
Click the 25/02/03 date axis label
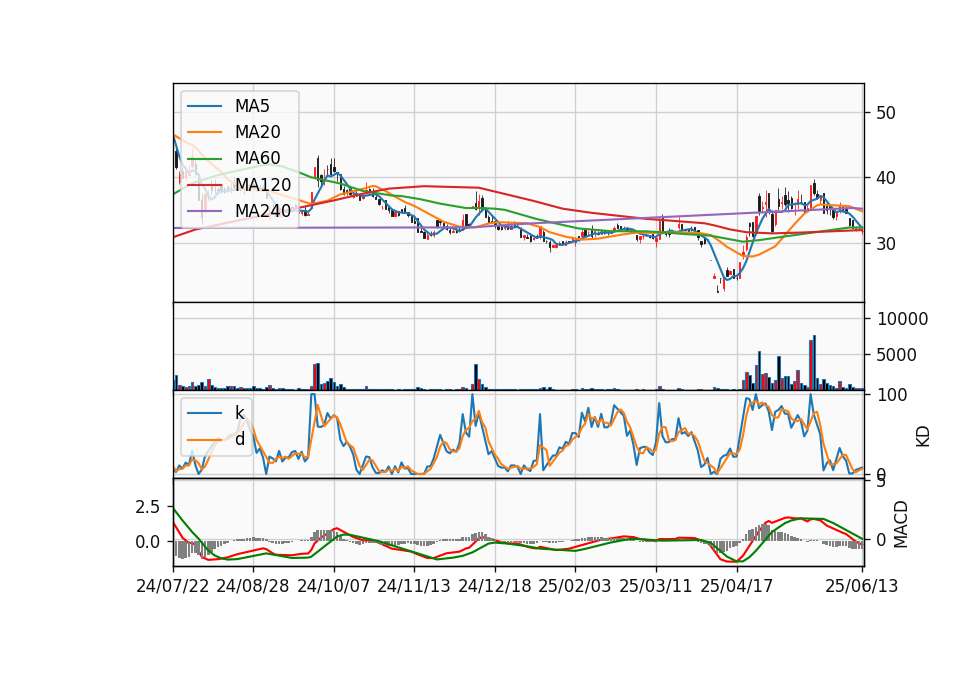575,586
